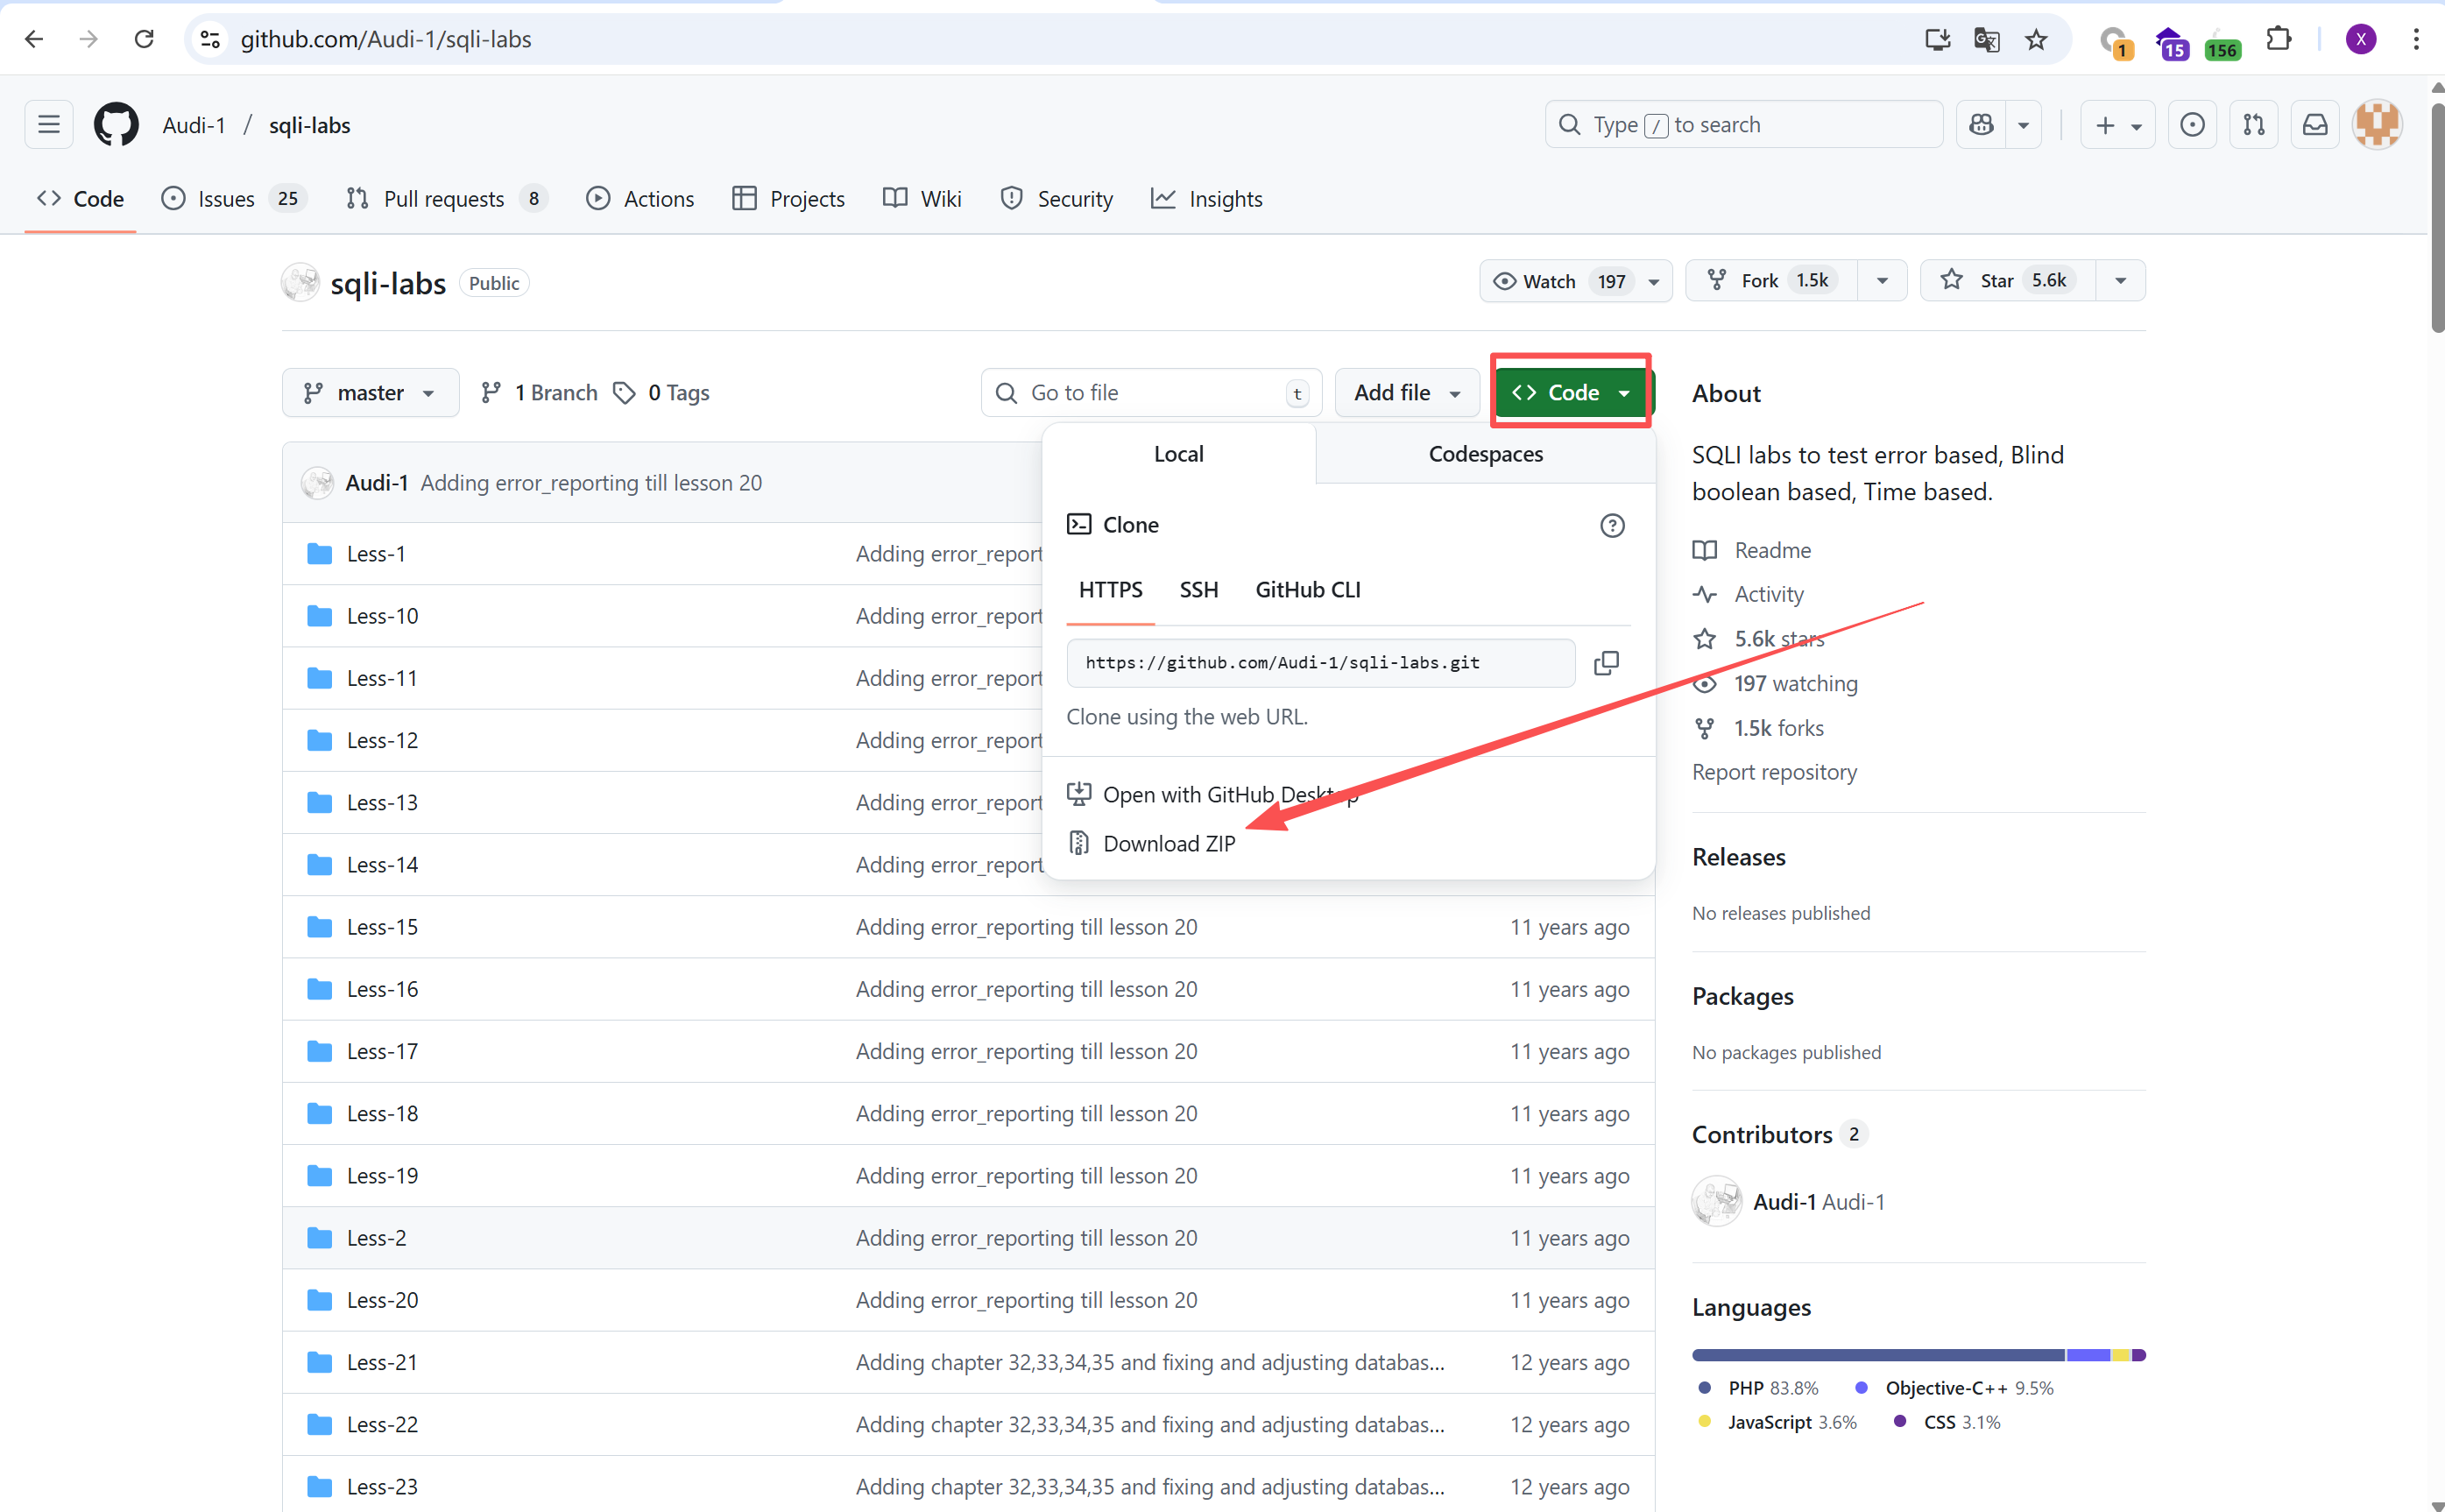Click the clone URL text field
Viewport: 2445px width, 1512px height.
(x=1320, y=663)
